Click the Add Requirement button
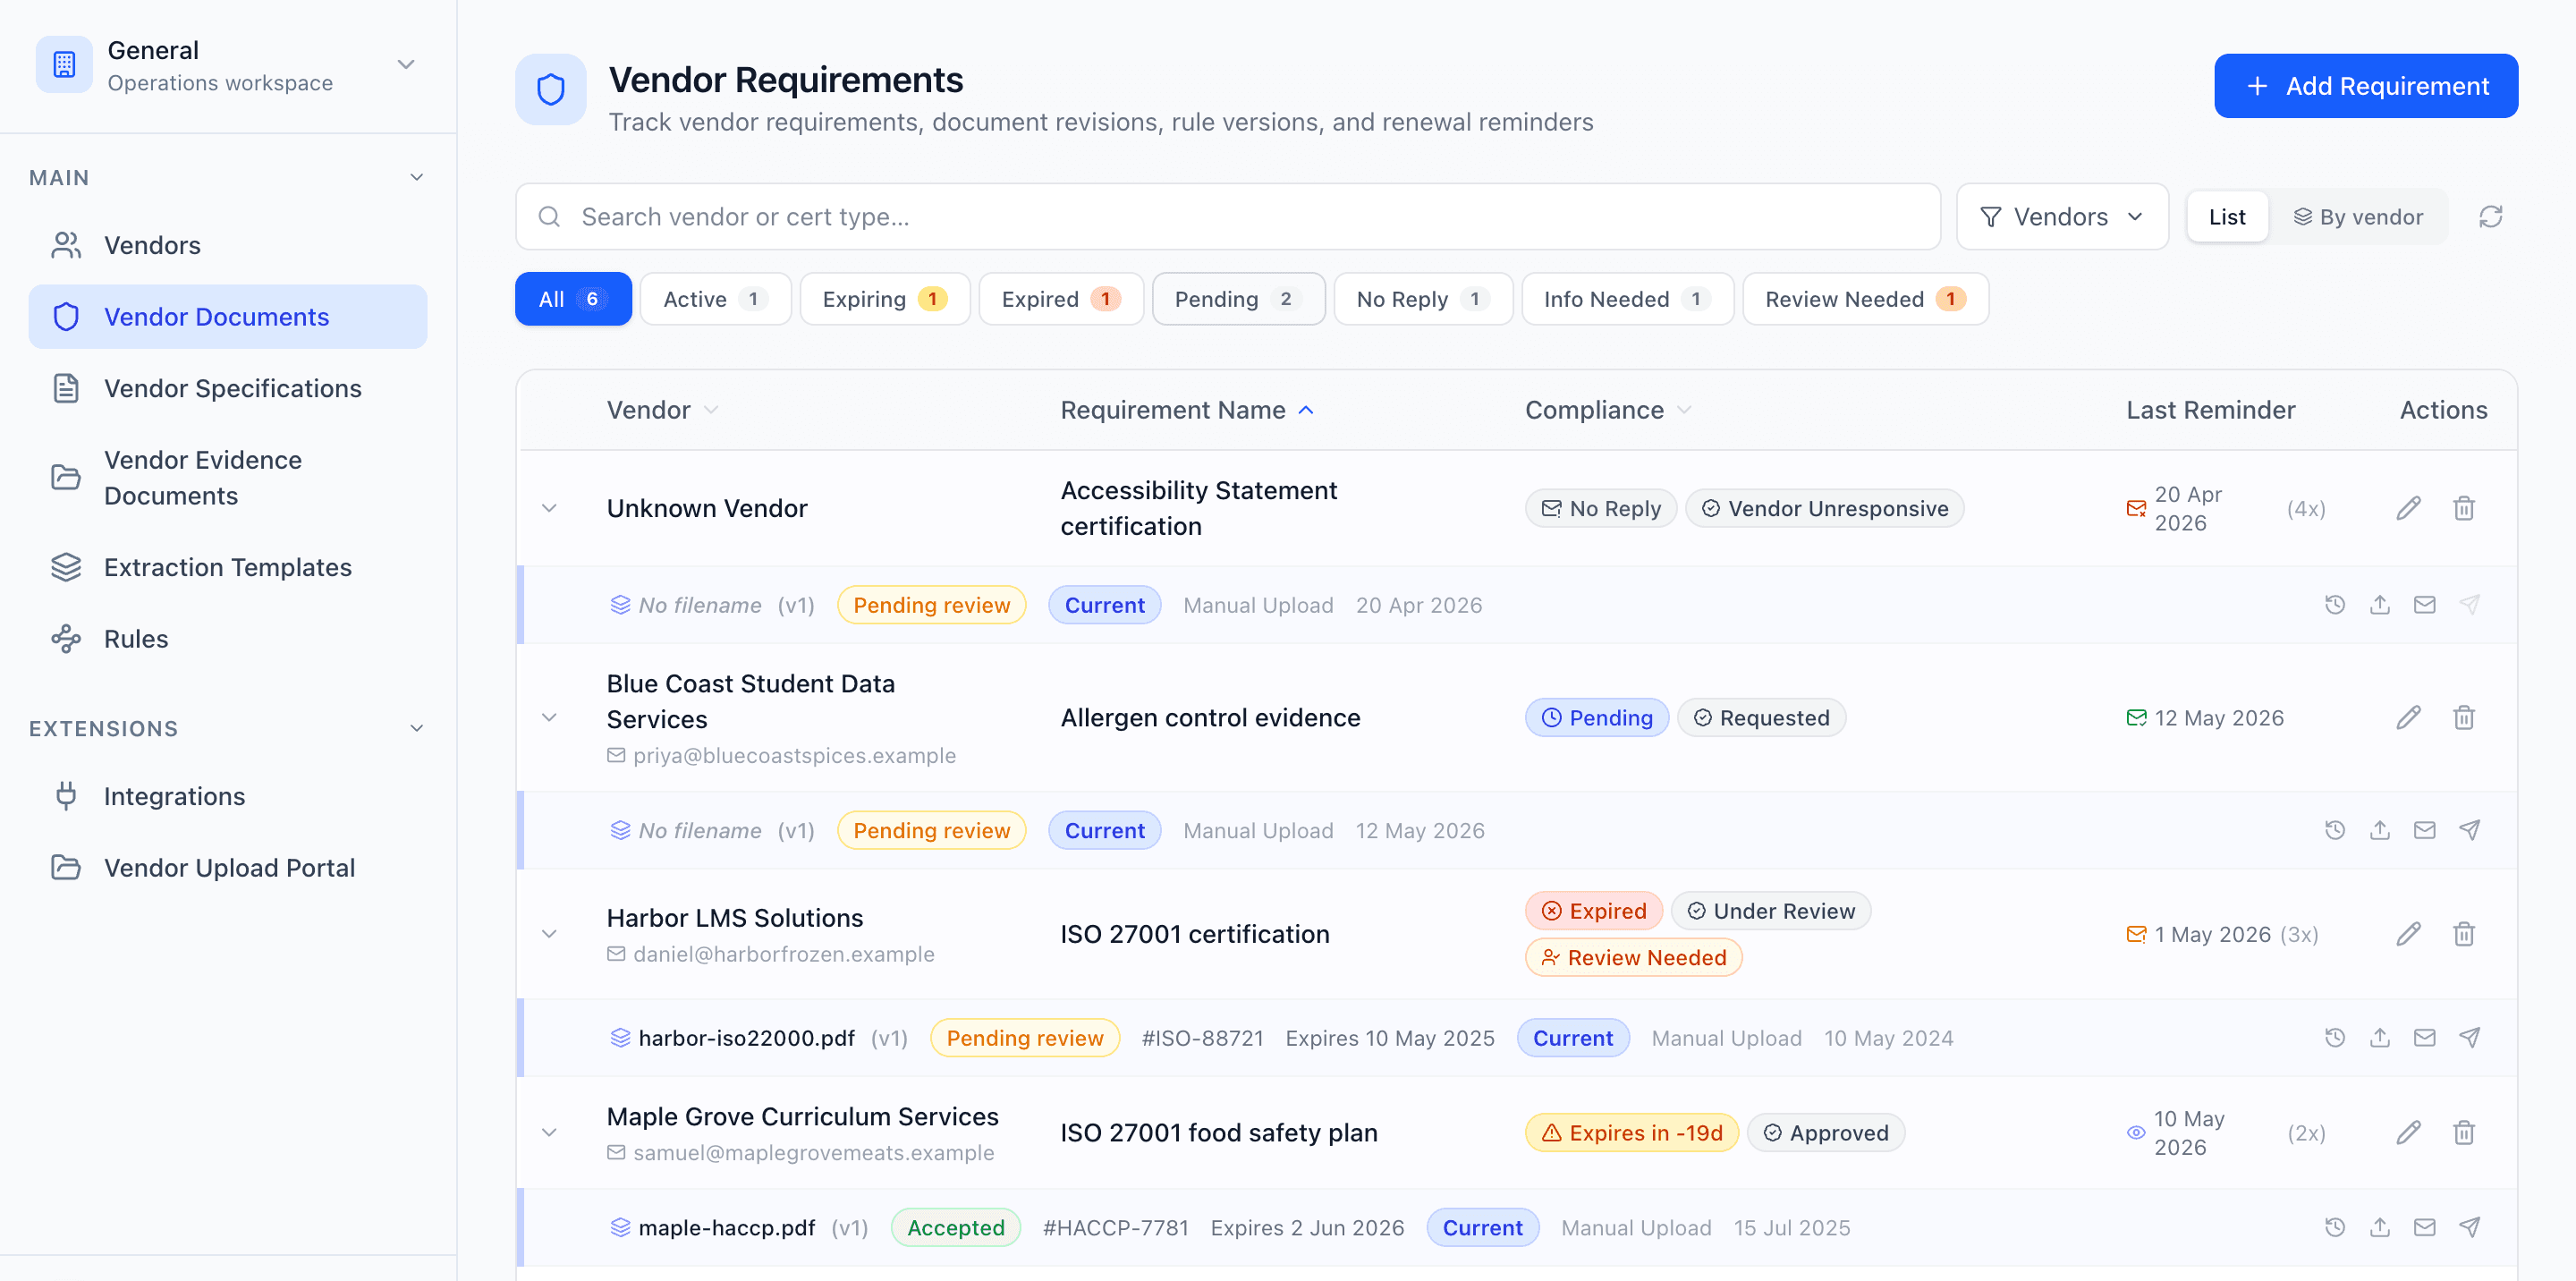Image resolution: width=2576 pixels, height=1281 pixels. point(2365,86)
